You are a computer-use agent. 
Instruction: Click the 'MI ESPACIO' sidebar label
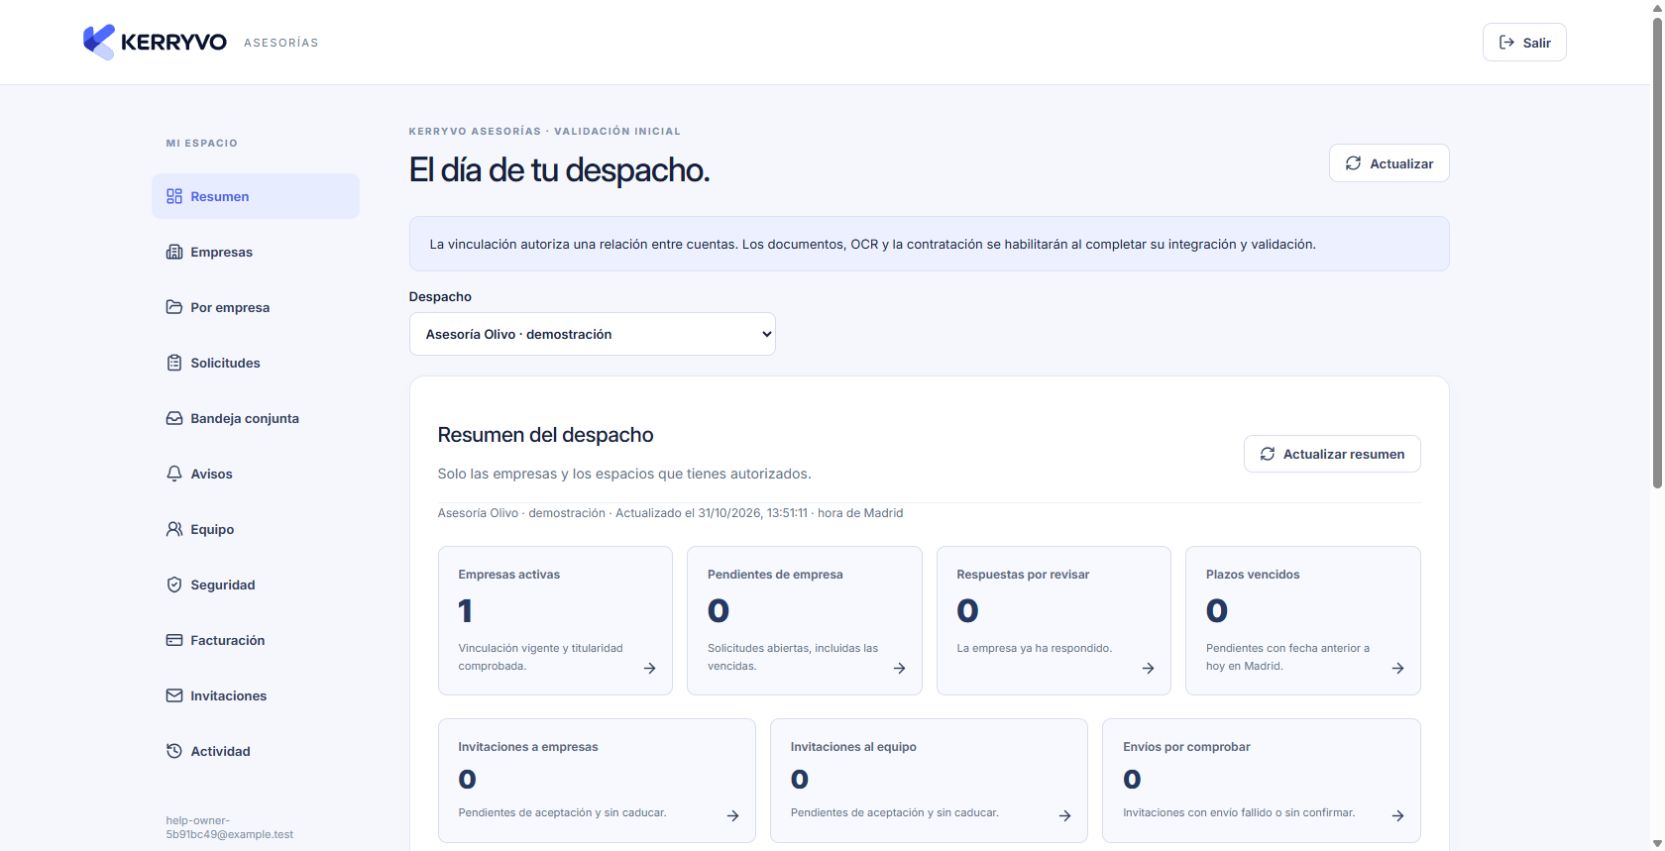(202, 143)
